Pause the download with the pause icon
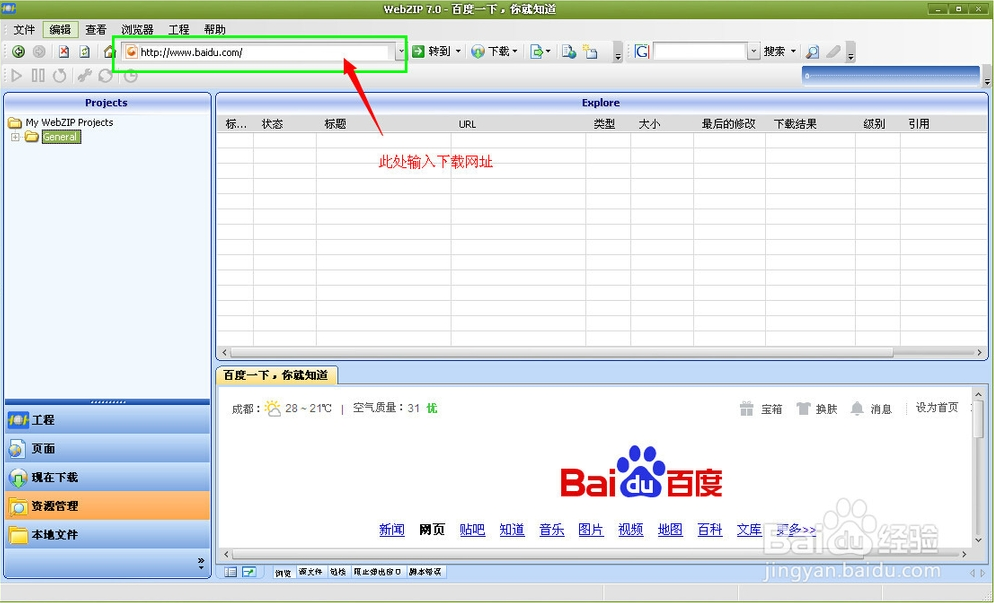Screen dimensions: 994x603 [38, 76]
